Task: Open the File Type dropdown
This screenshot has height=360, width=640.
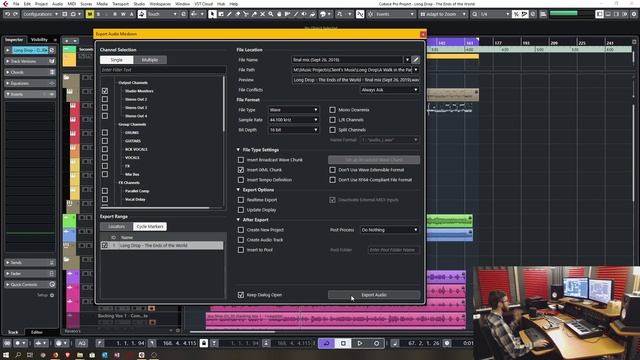Action: [293, 110]
